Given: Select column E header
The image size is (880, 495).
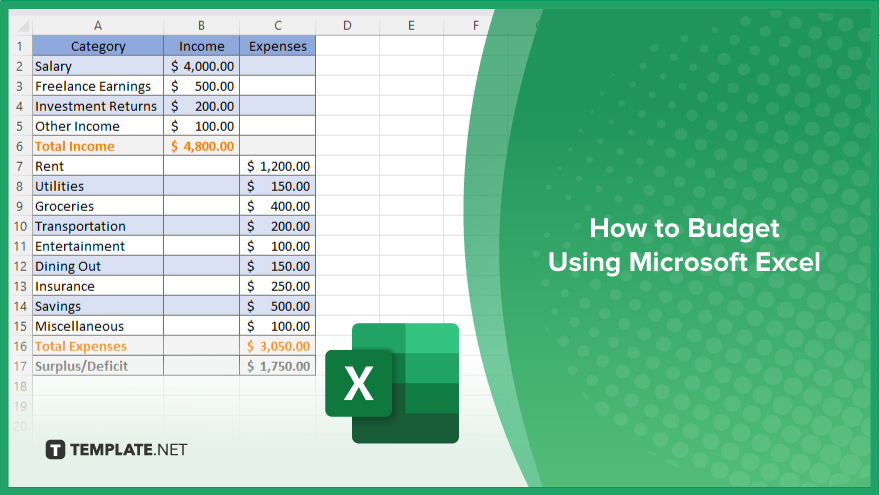Looking at the screenshot, I should tap(411, 25).
